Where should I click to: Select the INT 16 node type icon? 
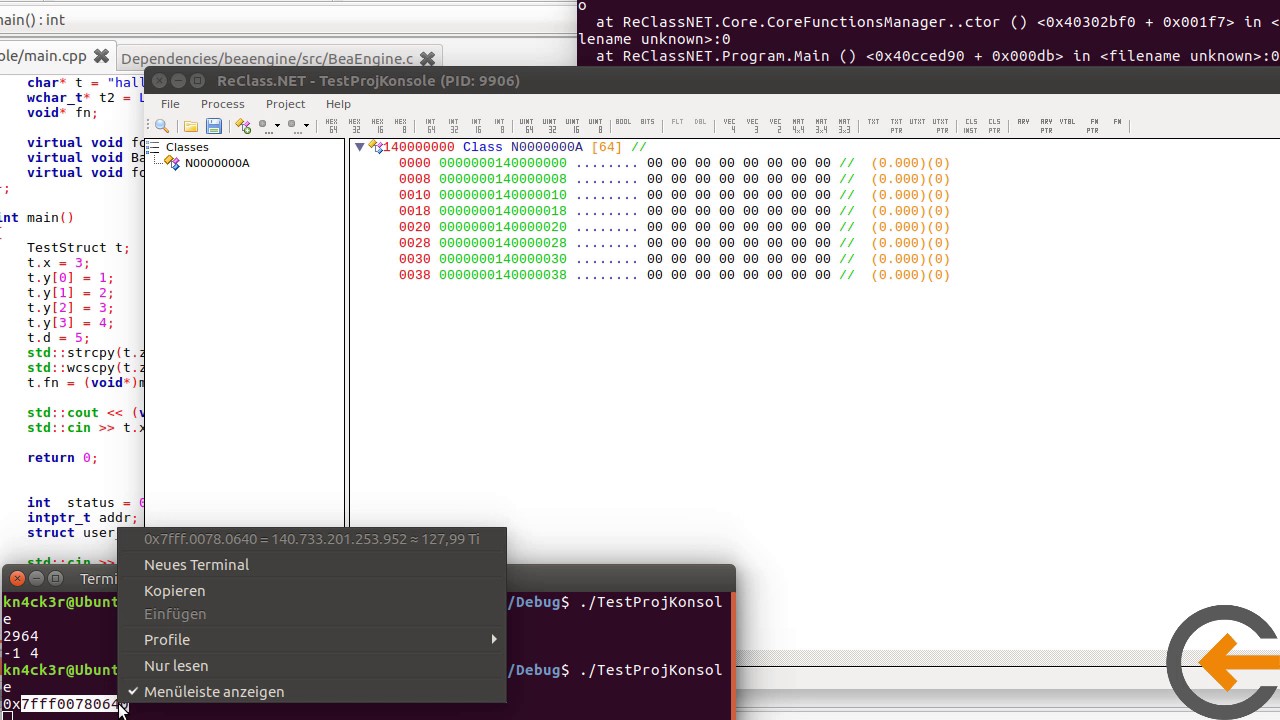click(477, 126)
